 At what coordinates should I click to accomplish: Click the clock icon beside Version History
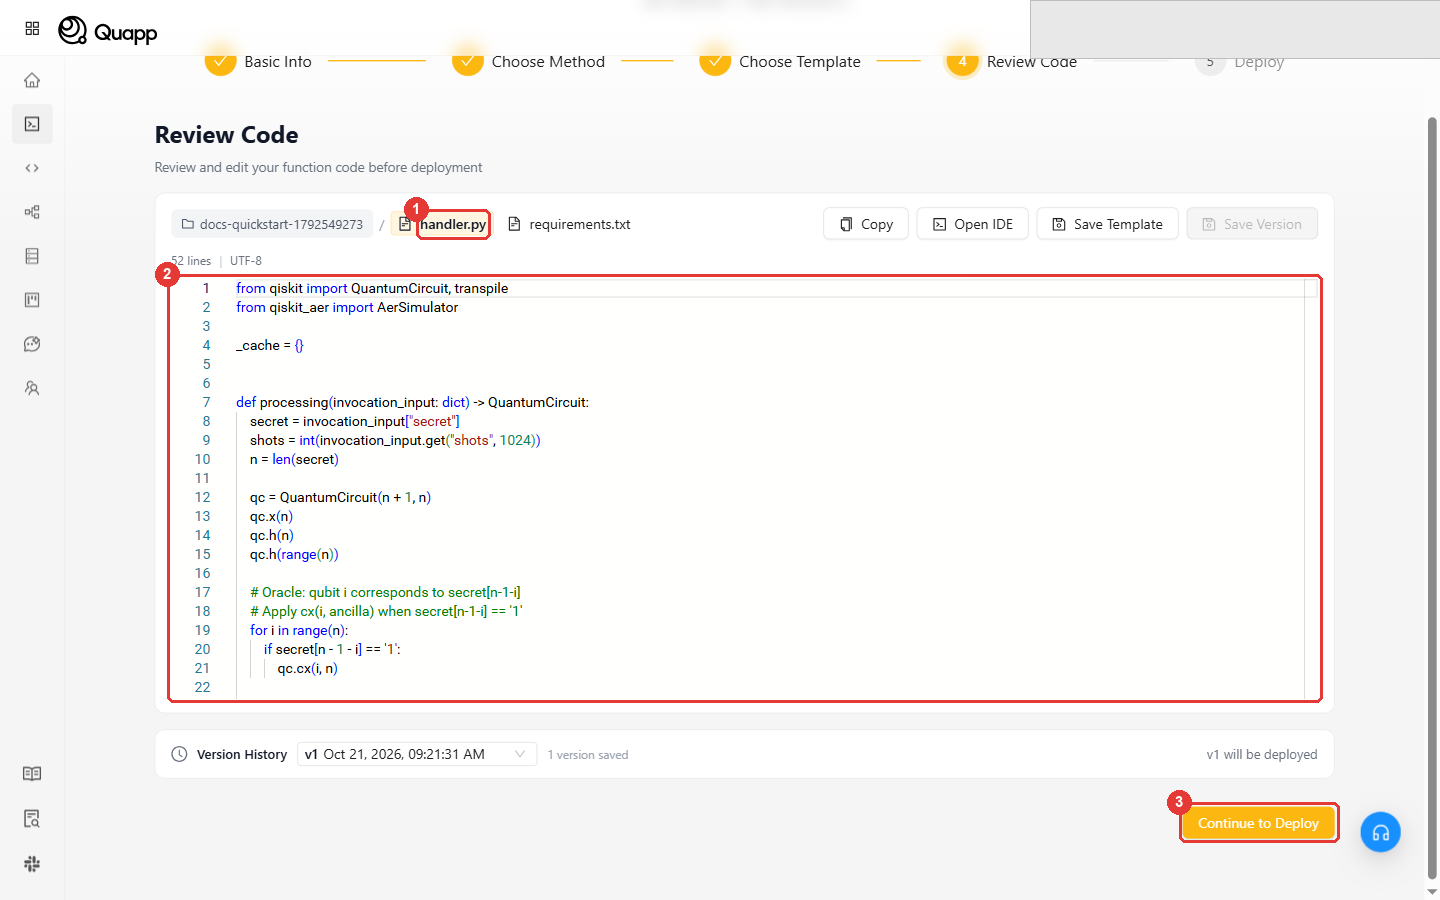coord(179,754)
